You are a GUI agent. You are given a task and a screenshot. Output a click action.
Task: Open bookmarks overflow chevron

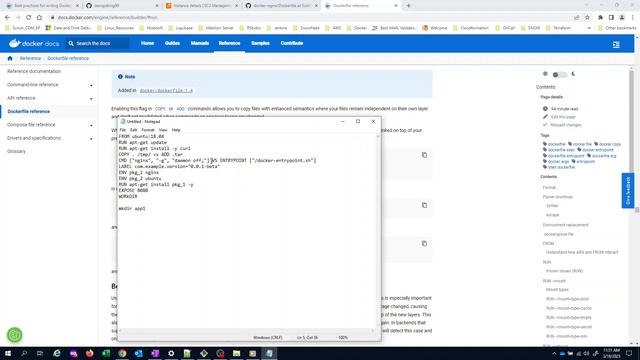pos(589,28)
